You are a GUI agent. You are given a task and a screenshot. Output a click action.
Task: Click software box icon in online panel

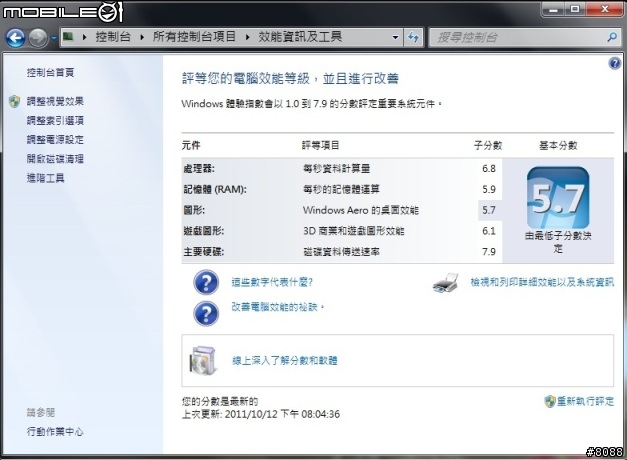(x=203, y=361)
